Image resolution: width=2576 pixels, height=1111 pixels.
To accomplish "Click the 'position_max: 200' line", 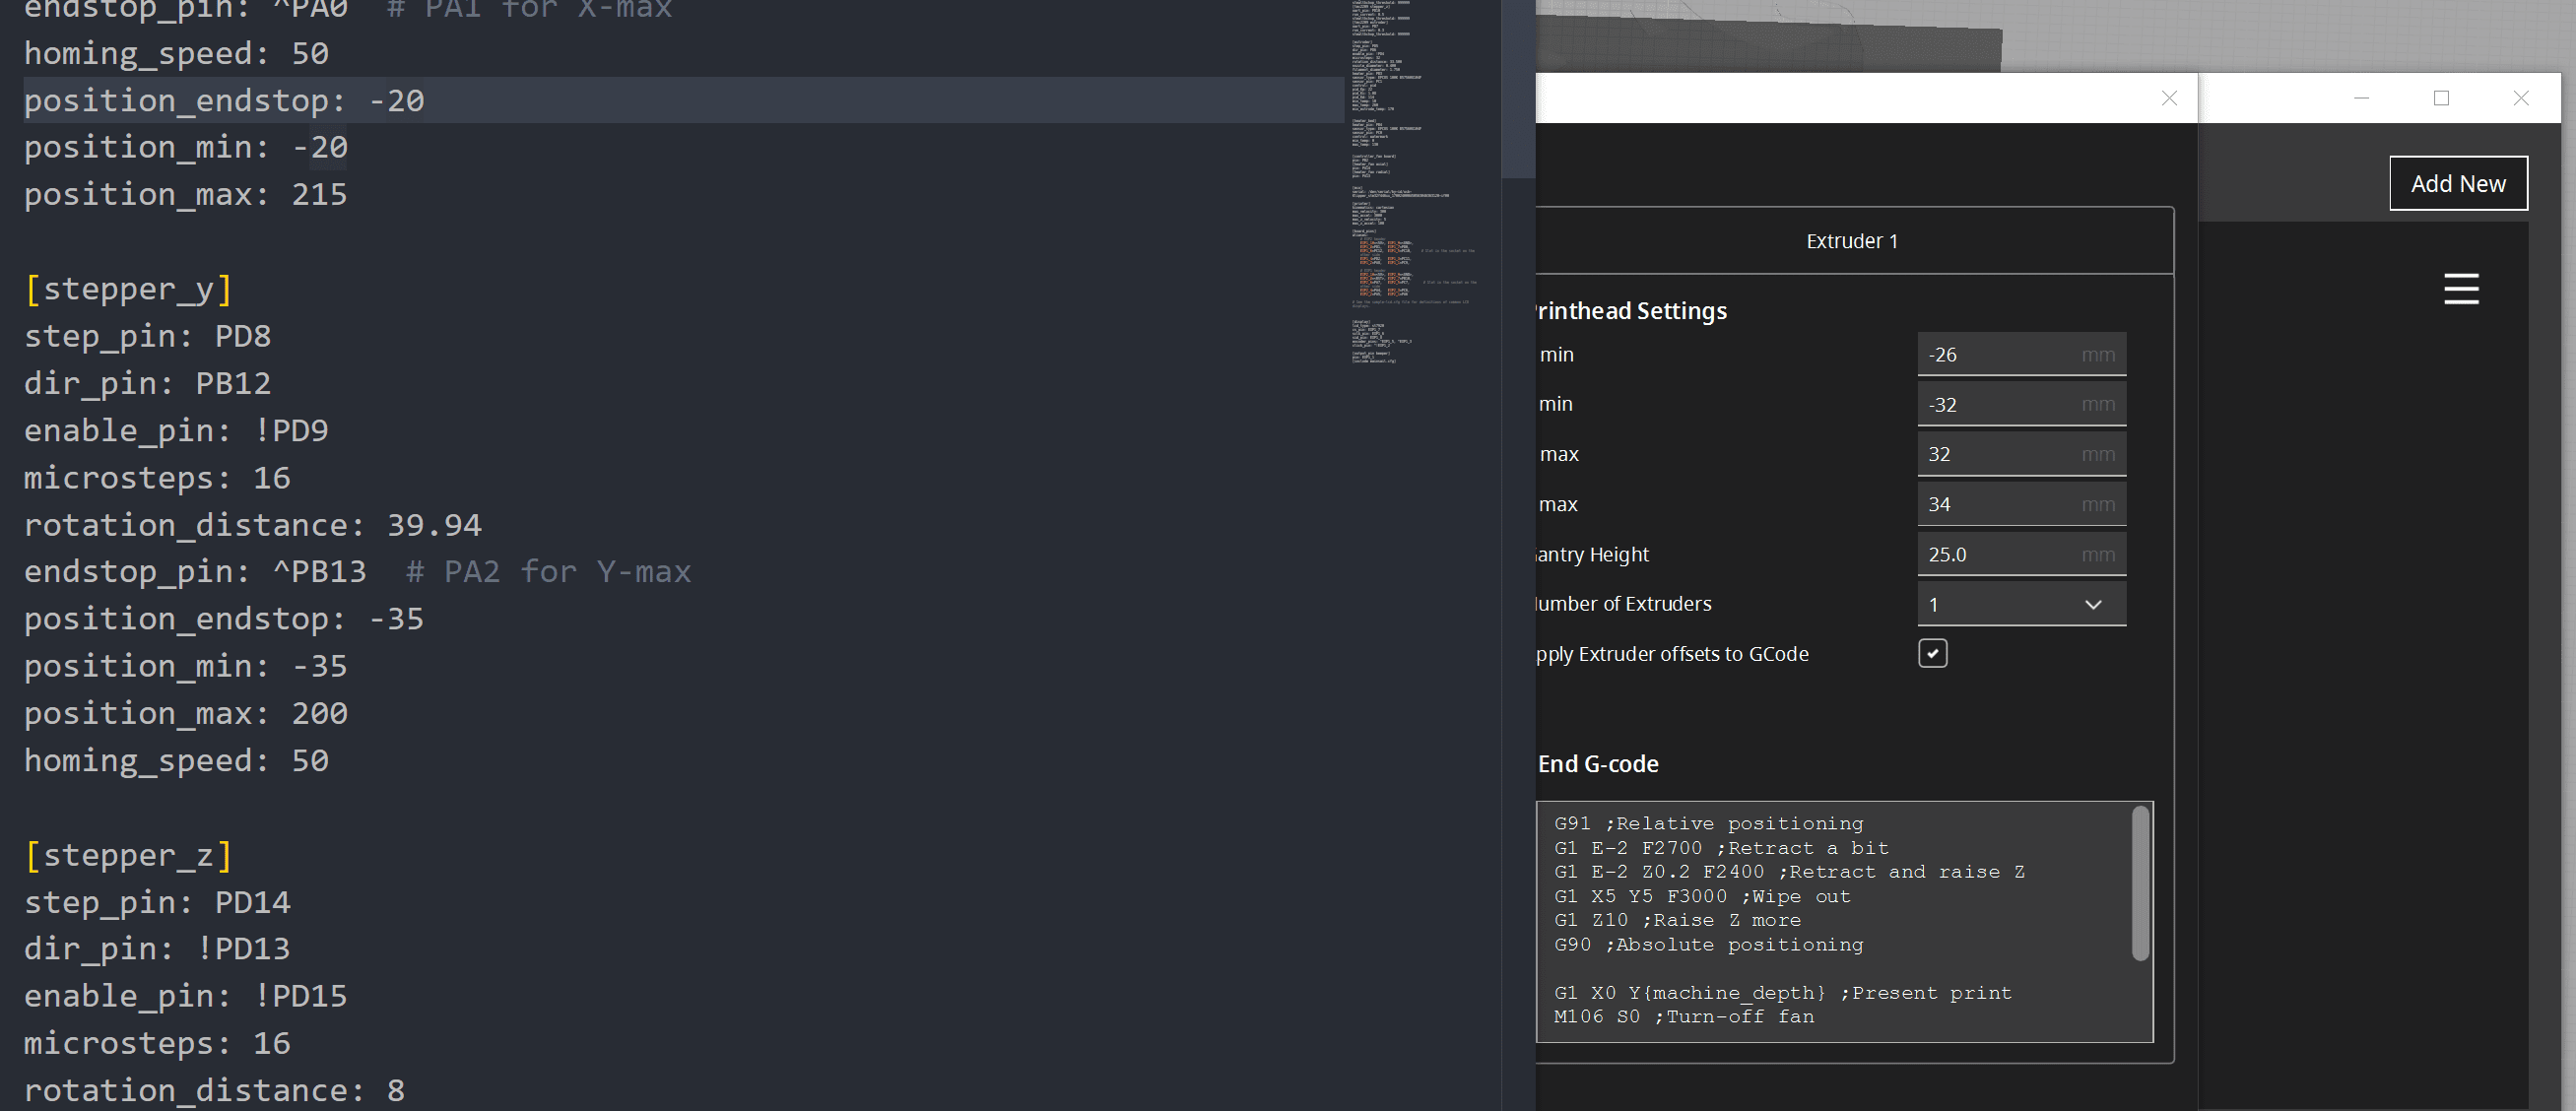I will click(186, 713).
